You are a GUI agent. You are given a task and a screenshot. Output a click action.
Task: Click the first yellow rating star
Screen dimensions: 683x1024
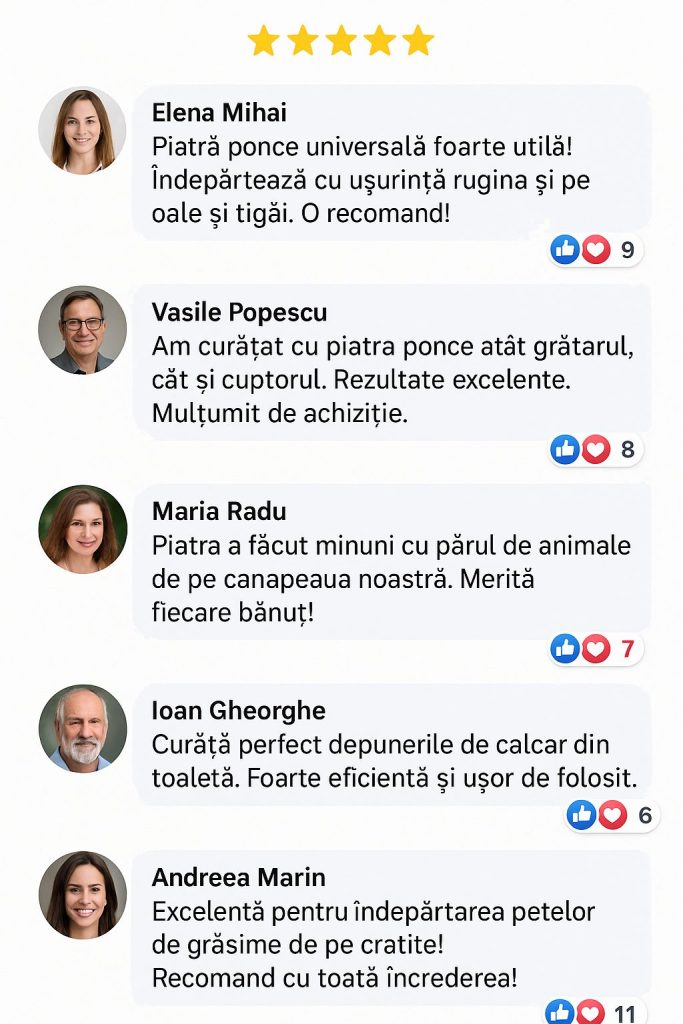click(263, 41)
